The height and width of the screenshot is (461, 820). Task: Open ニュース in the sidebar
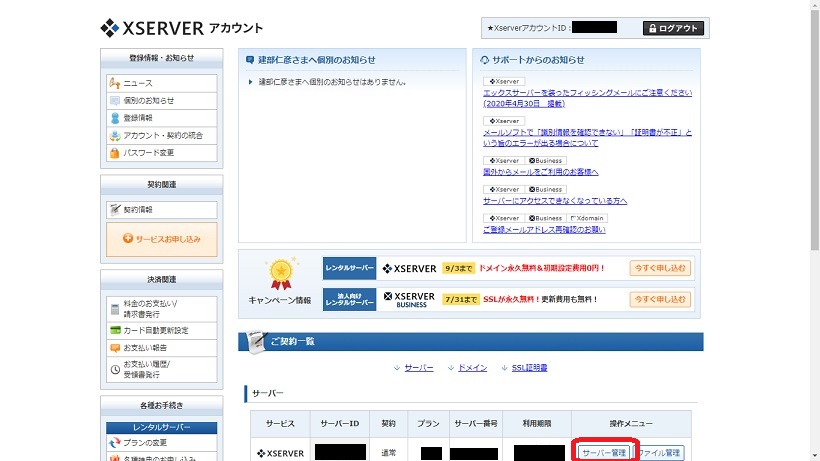coord(161,83)
